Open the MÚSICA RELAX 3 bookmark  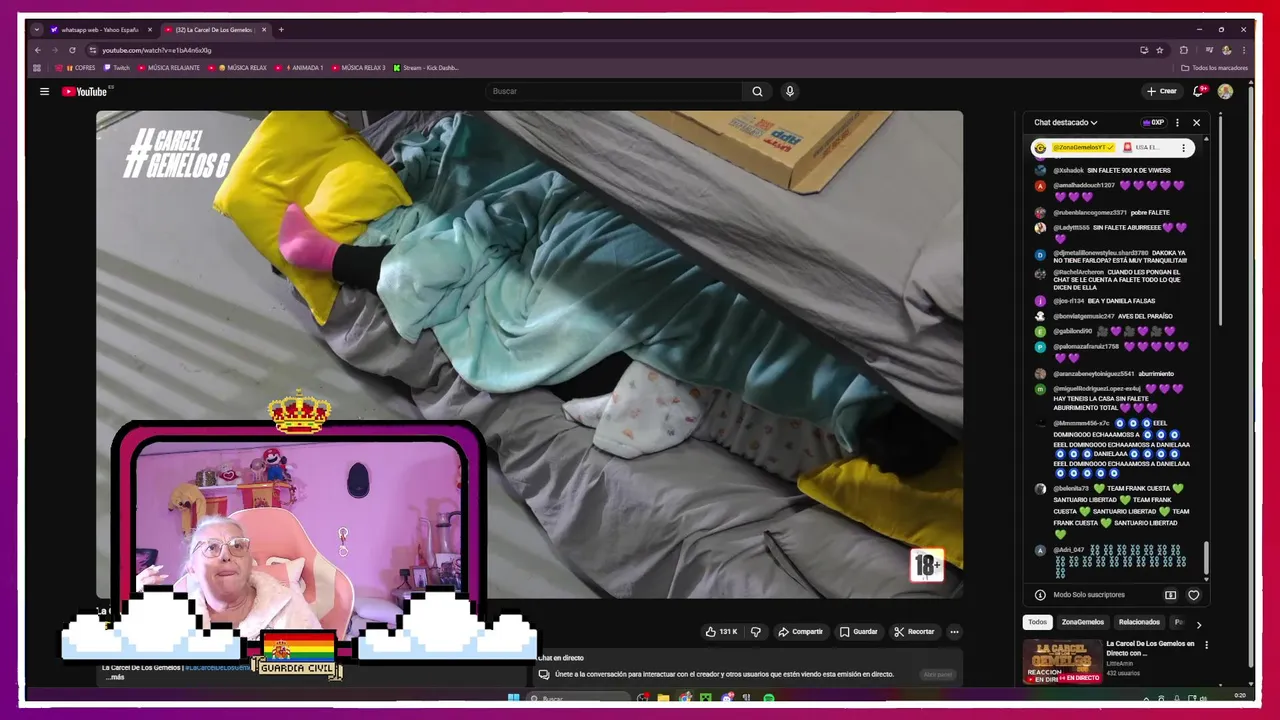[358, 68]
